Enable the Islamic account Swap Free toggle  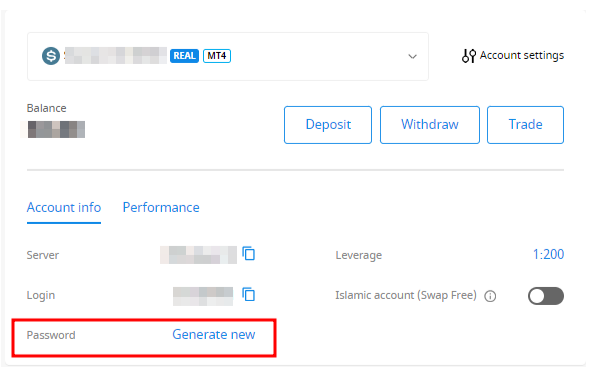click(545, 296)
